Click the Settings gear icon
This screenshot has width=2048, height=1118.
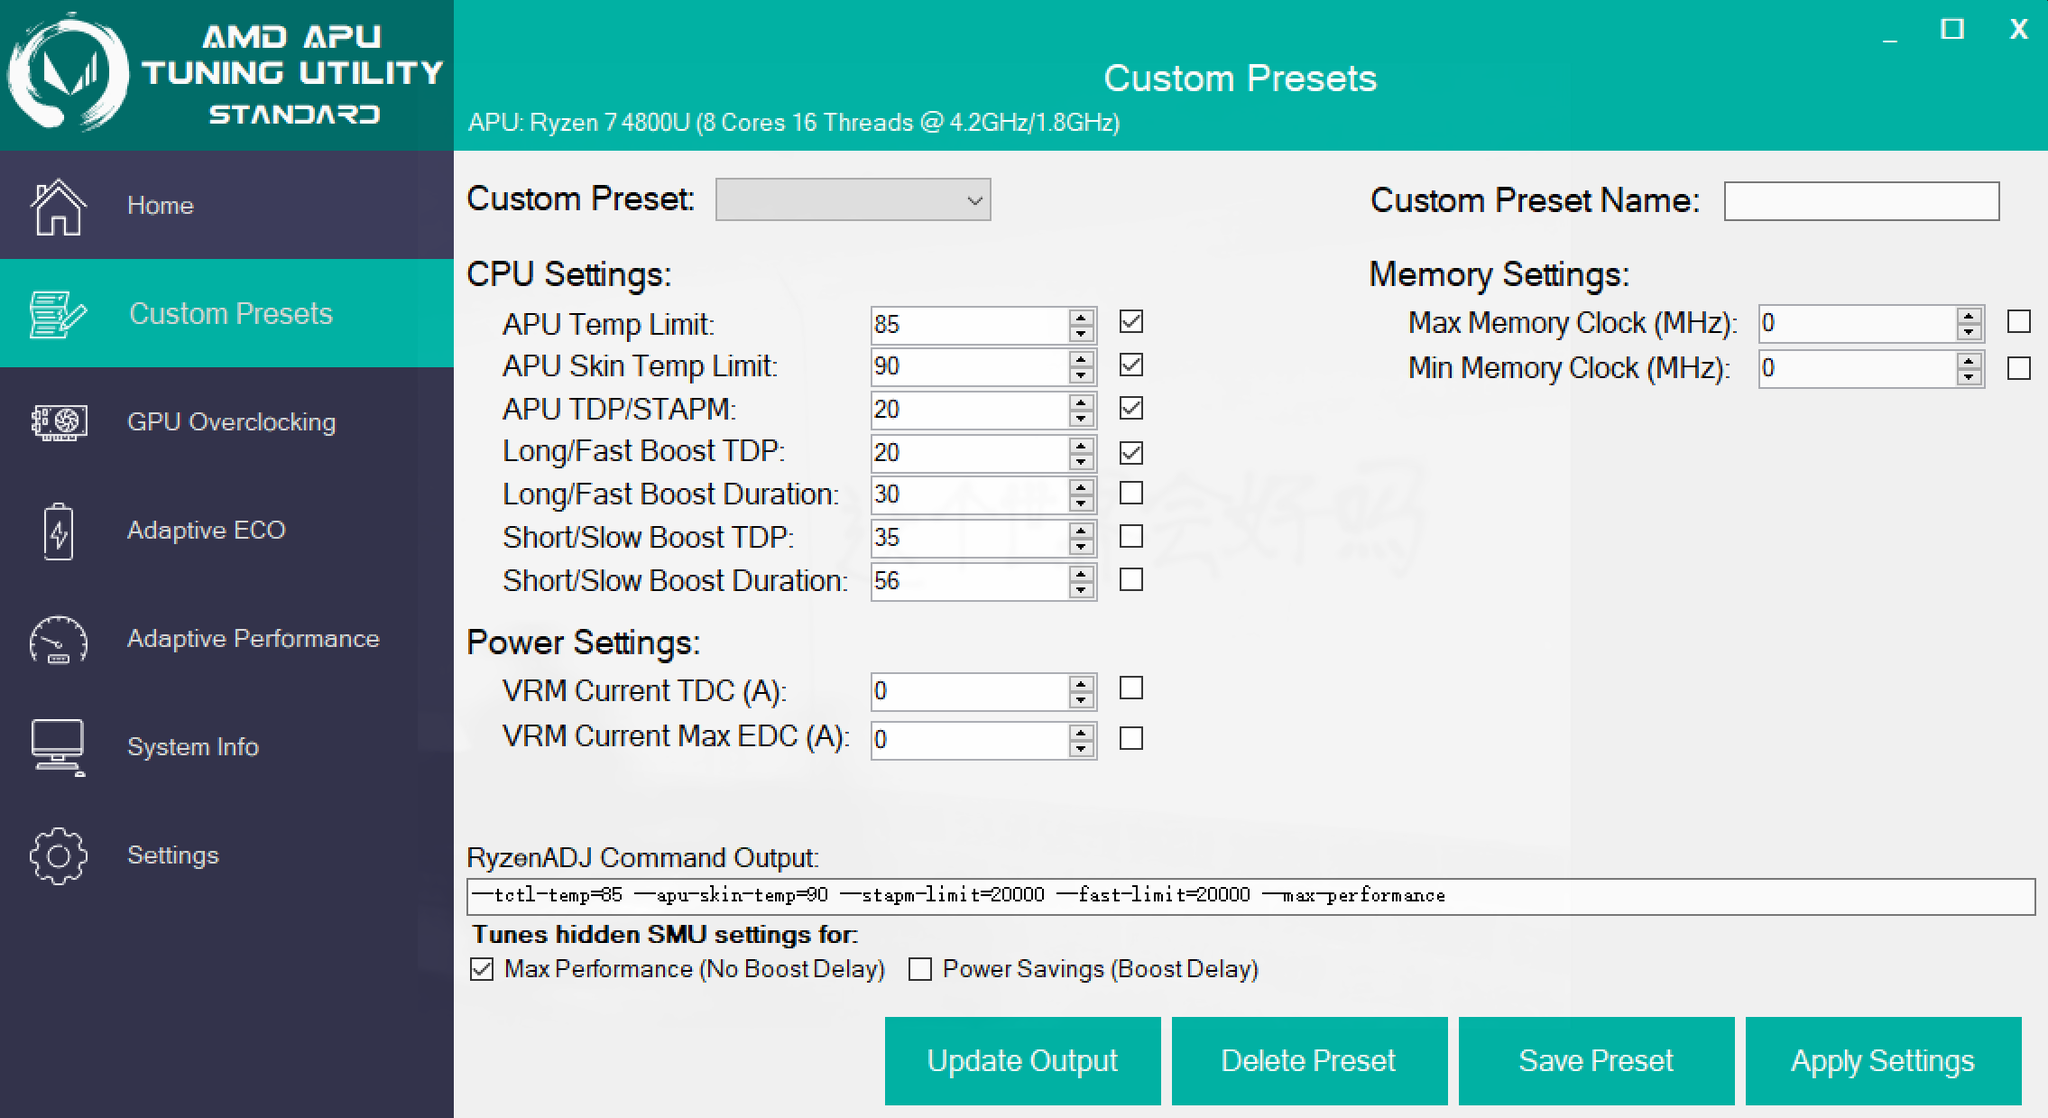(58, 856)
